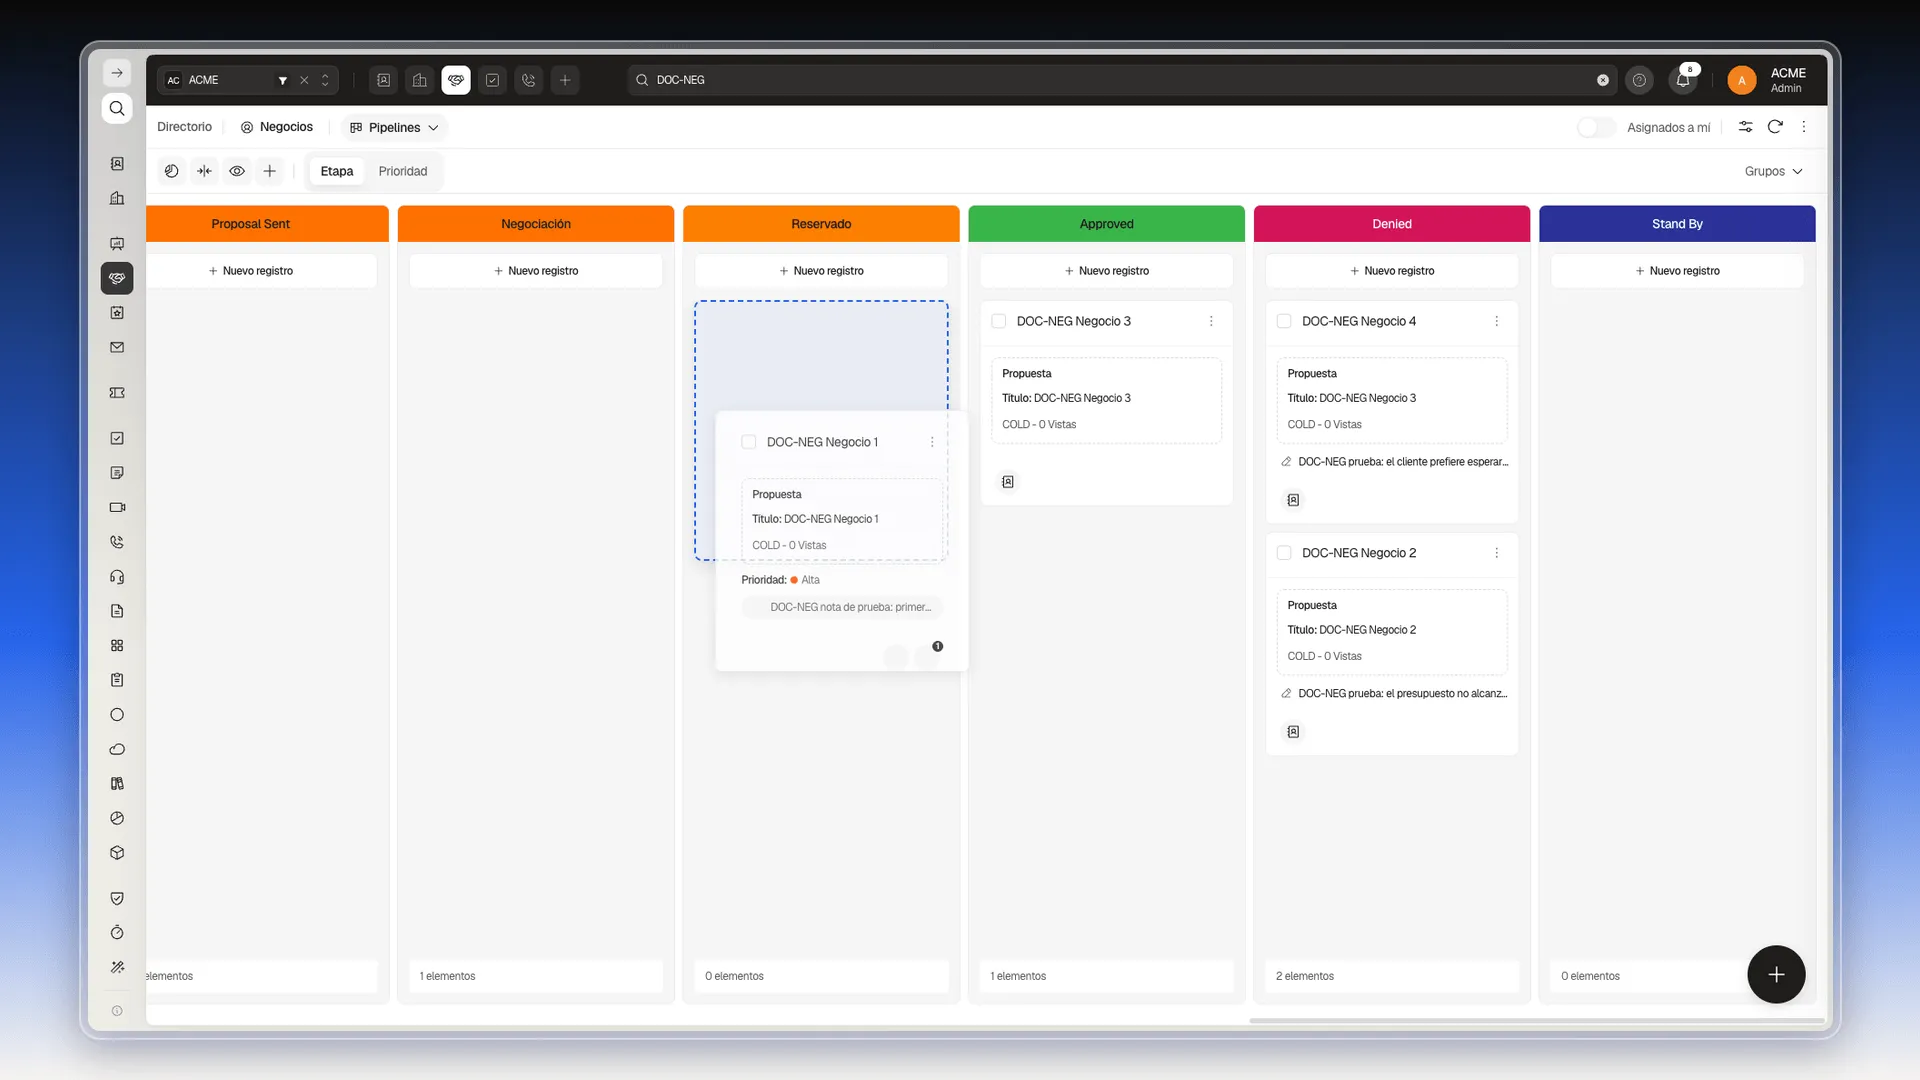
Task: Open the headset support icon in sidebar
Action: click(117, 577)
